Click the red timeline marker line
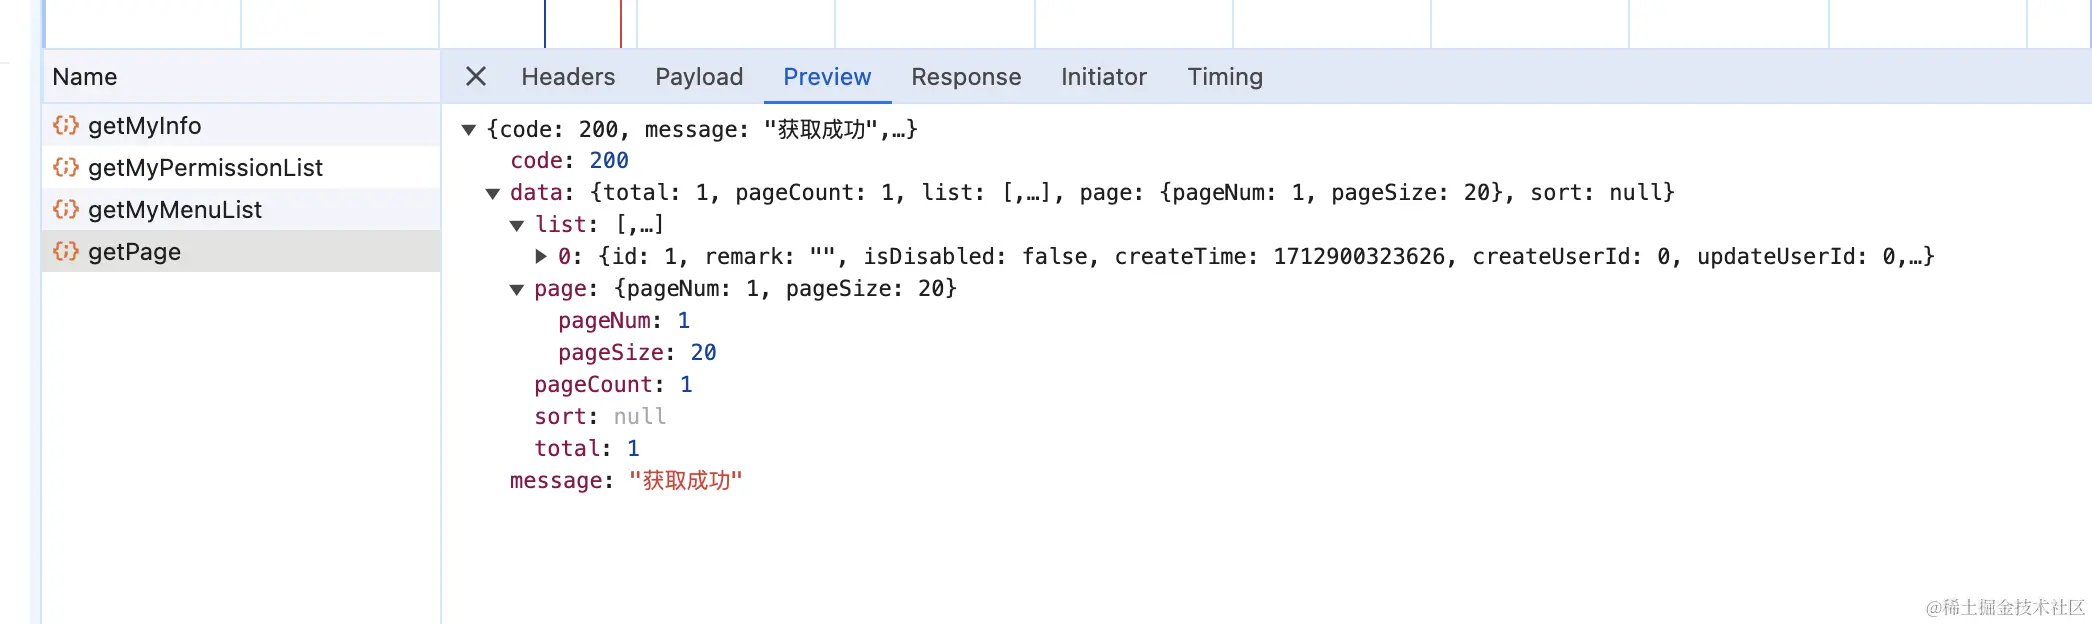 tap(621, 24)
